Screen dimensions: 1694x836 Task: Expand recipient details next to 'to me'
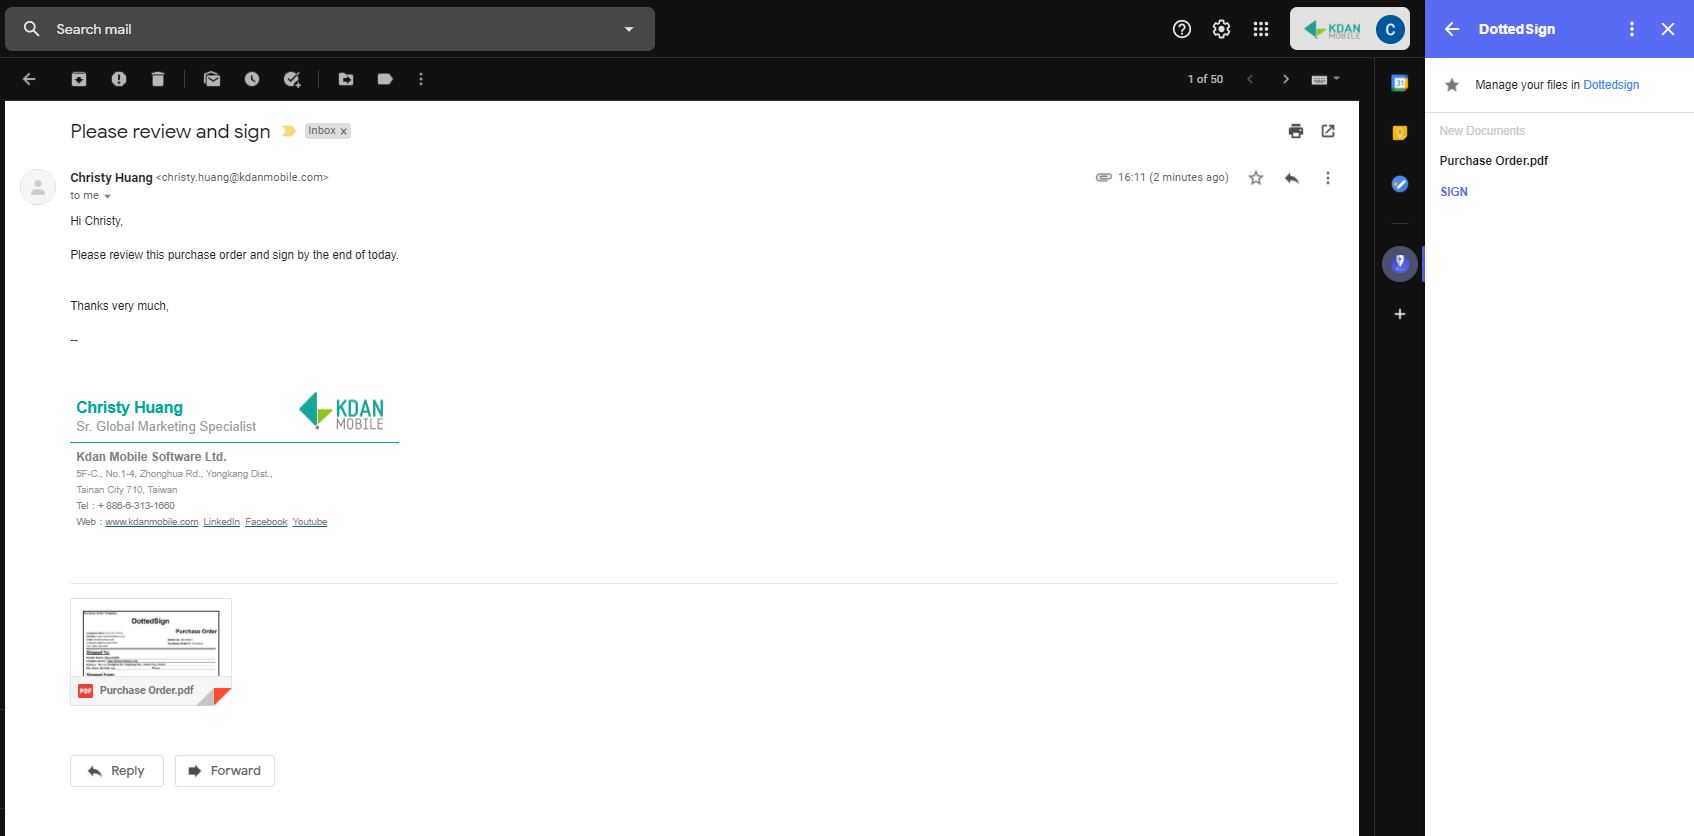click(108, 196)
